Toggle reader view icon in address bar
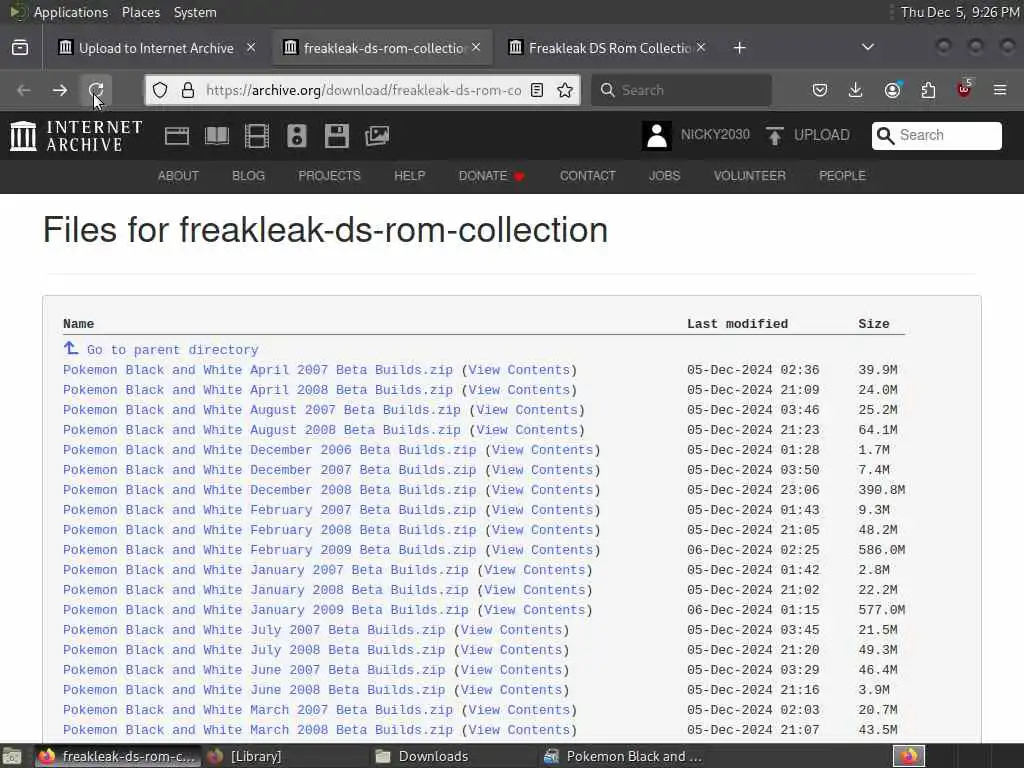The image size is (1024, 768). click(537, 90)
